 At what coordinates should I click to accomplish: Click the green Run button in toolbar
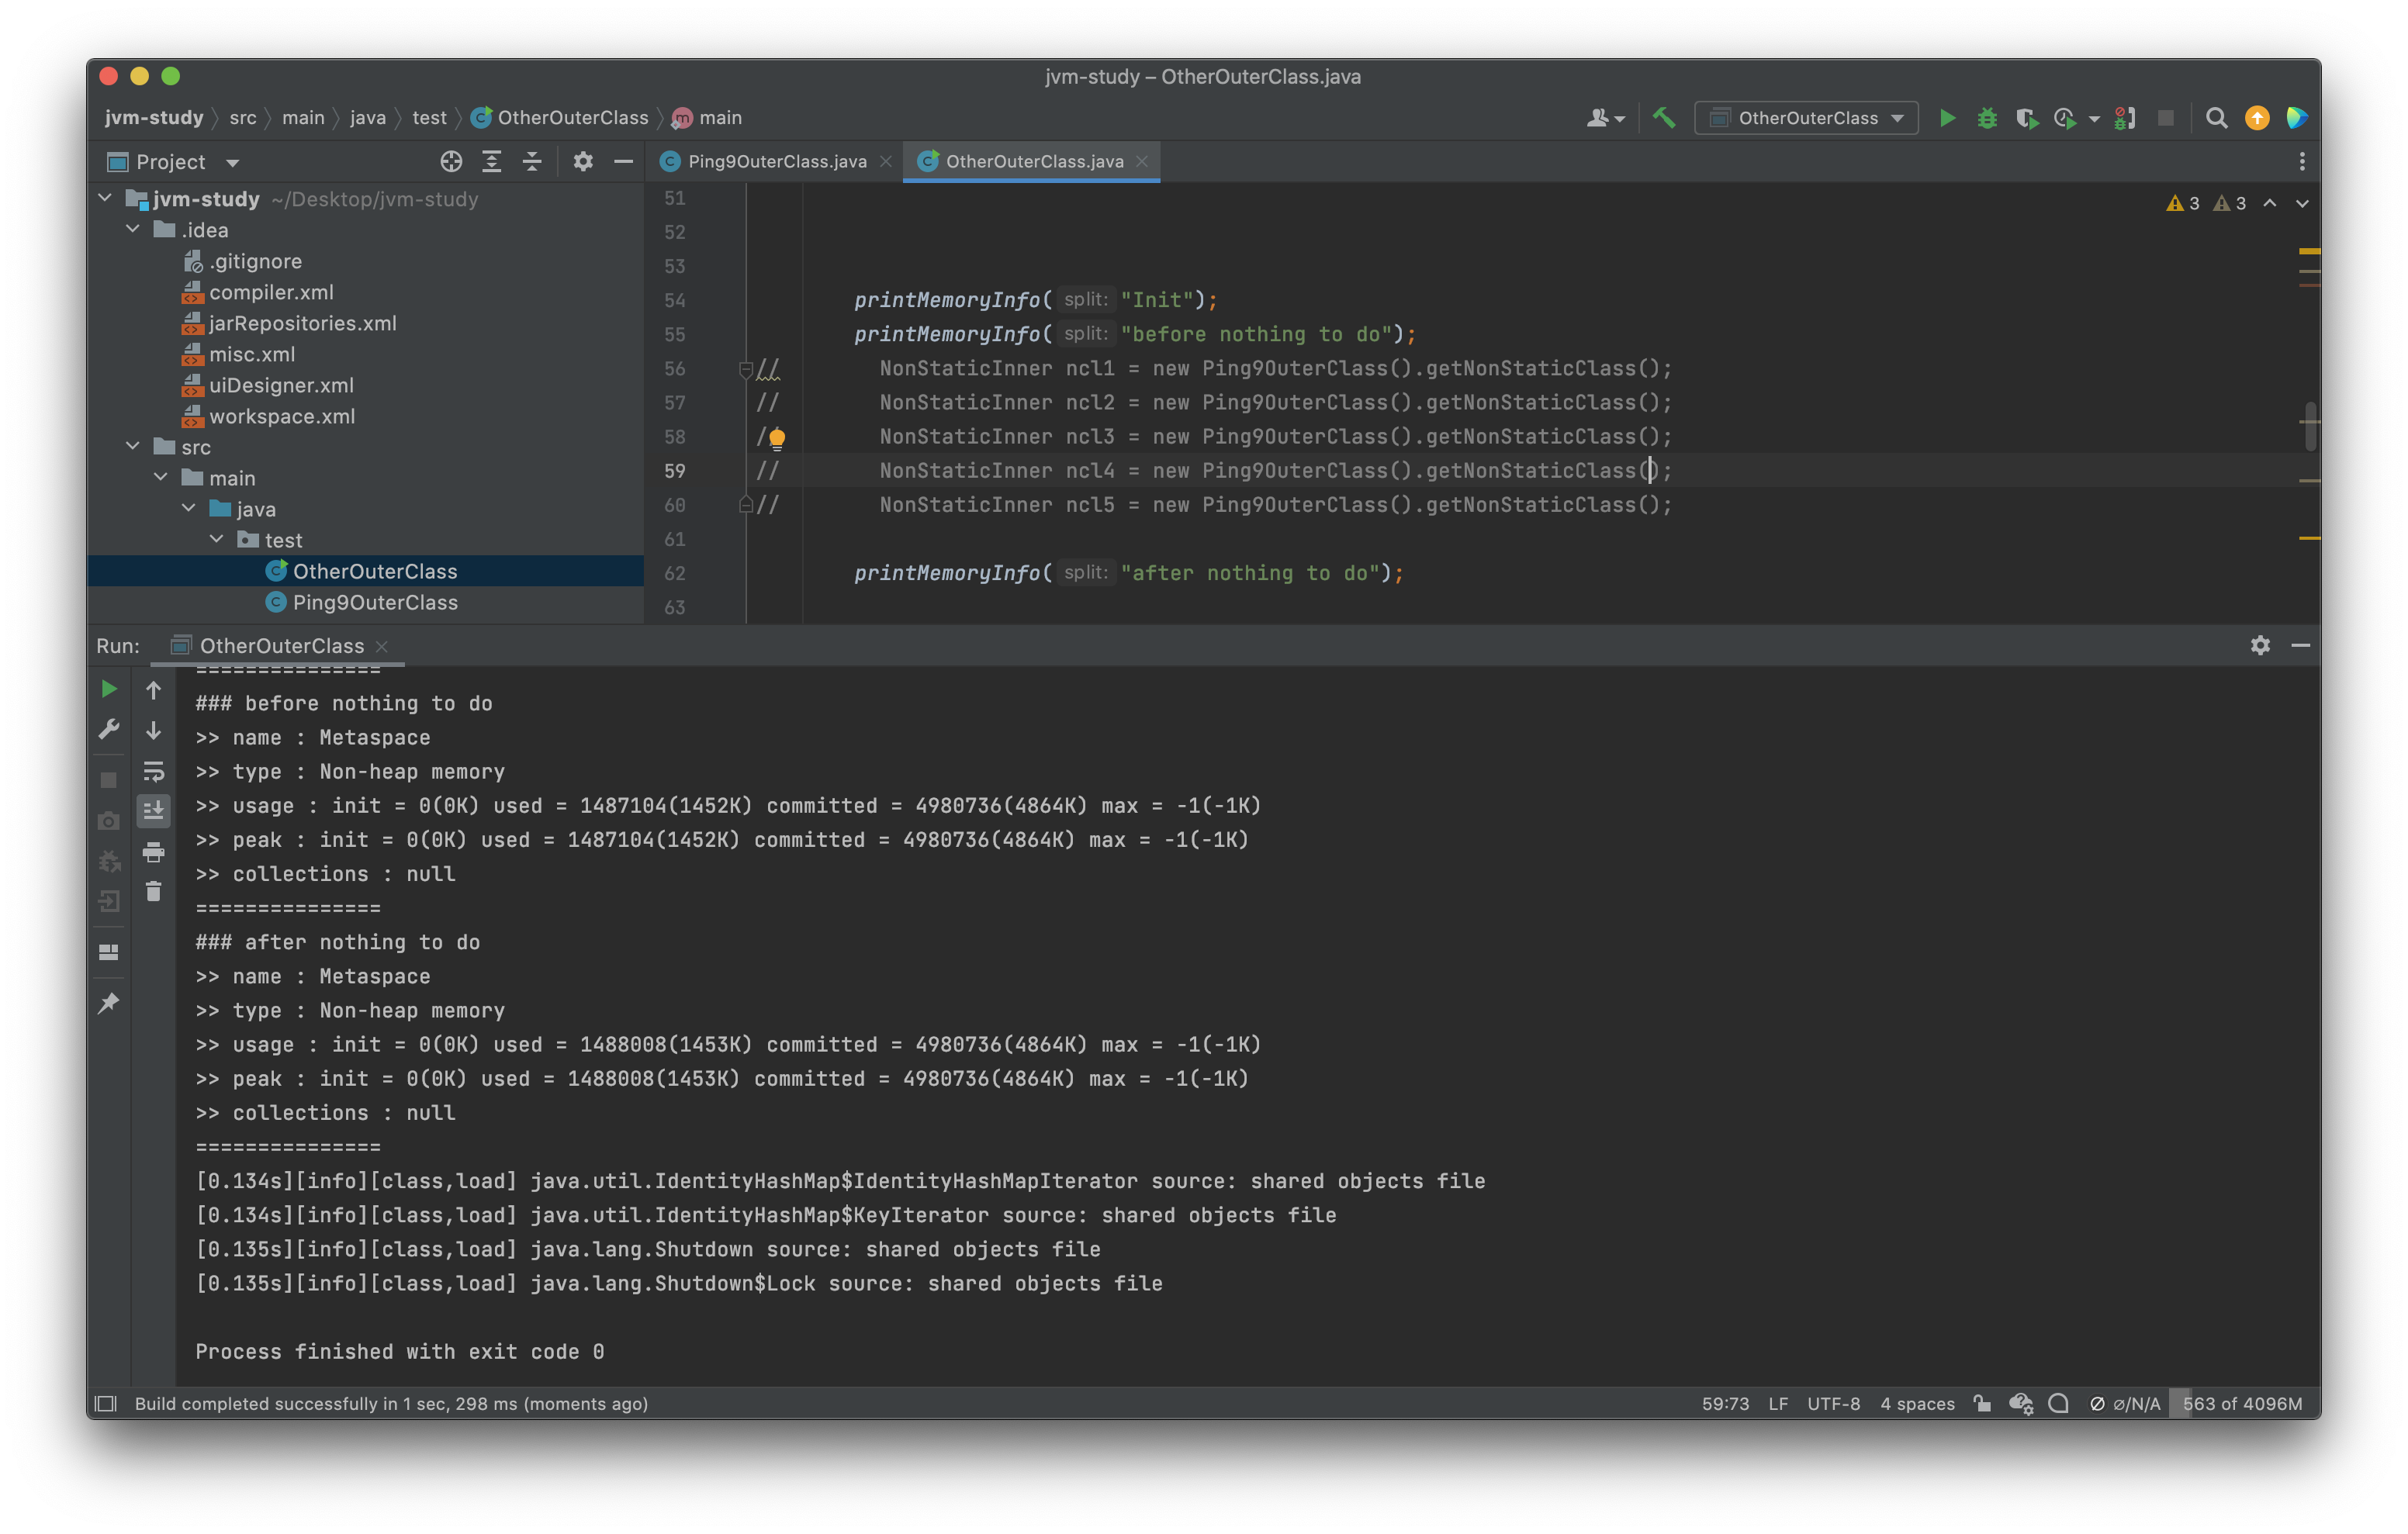1947,118
